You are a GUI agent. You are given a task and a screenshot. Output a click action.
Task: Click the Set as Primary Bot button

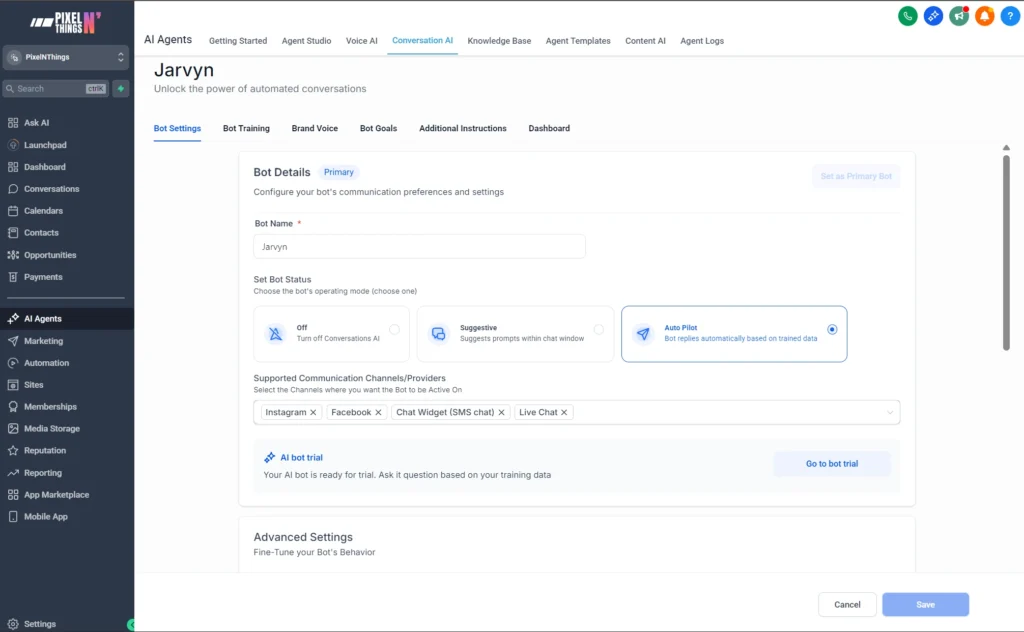[x=856, y=176]
